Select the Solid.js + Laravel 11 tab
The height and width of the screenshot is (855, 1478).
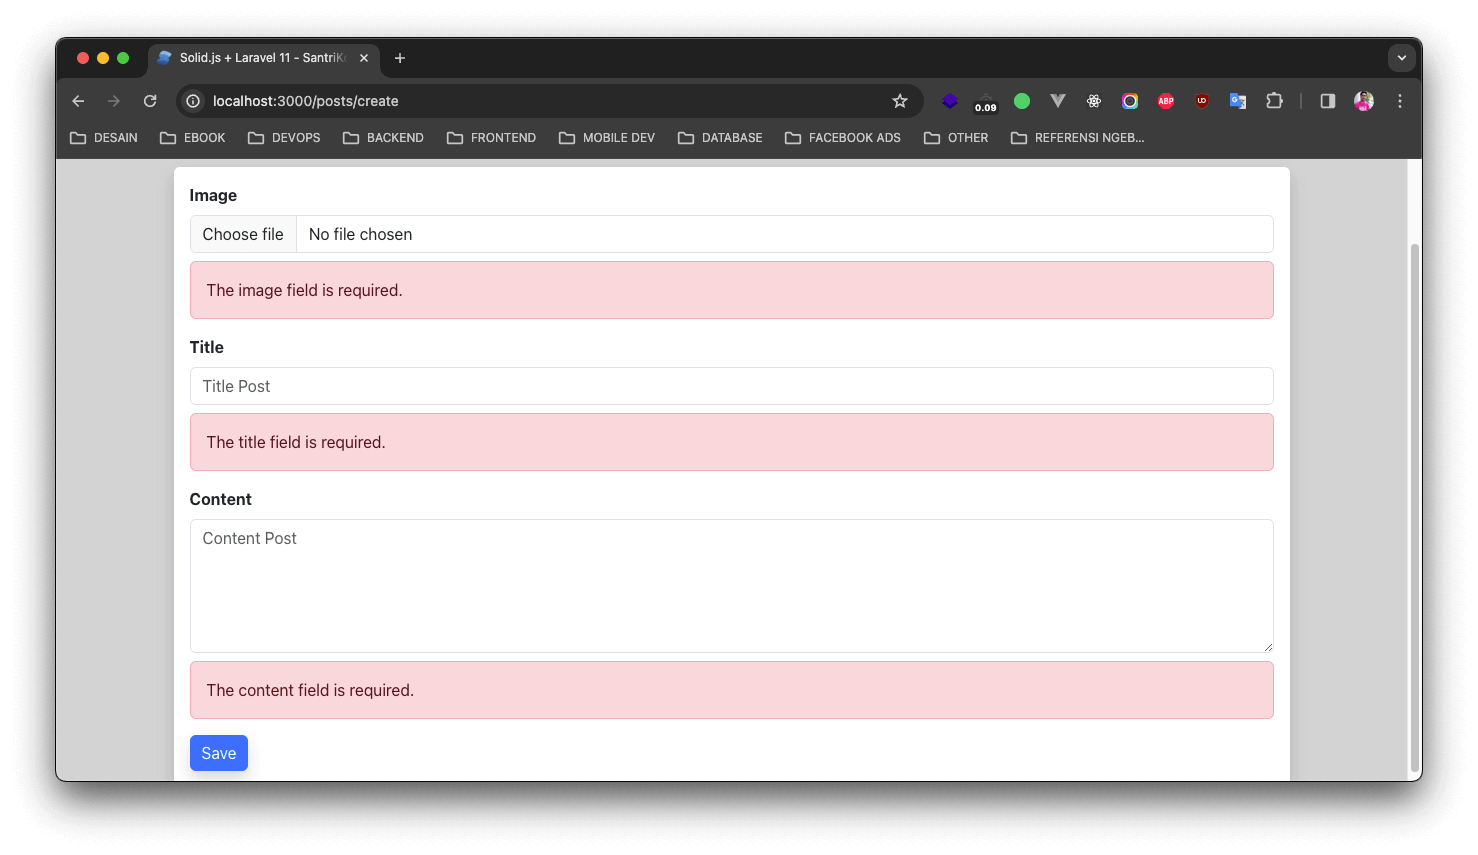click(x=264, y=58)
